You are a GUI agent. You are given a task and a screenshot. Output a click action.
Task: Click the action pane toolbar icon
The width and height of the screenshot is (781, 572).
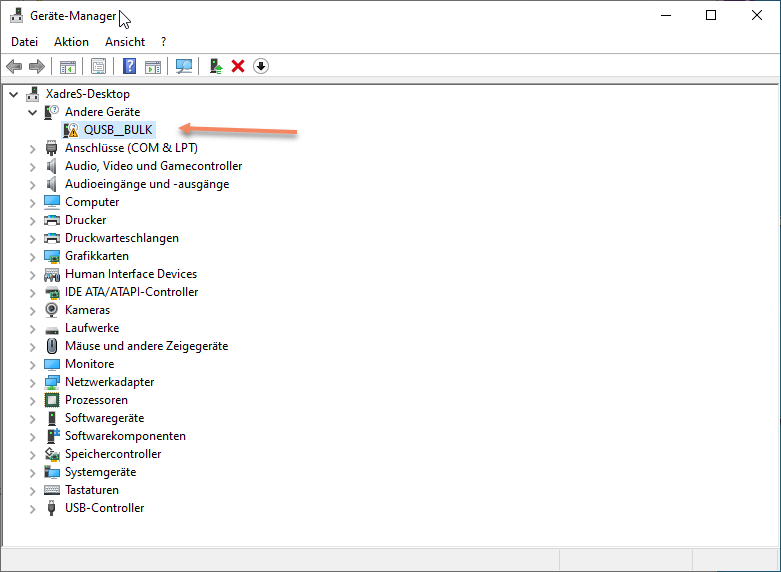153,66
